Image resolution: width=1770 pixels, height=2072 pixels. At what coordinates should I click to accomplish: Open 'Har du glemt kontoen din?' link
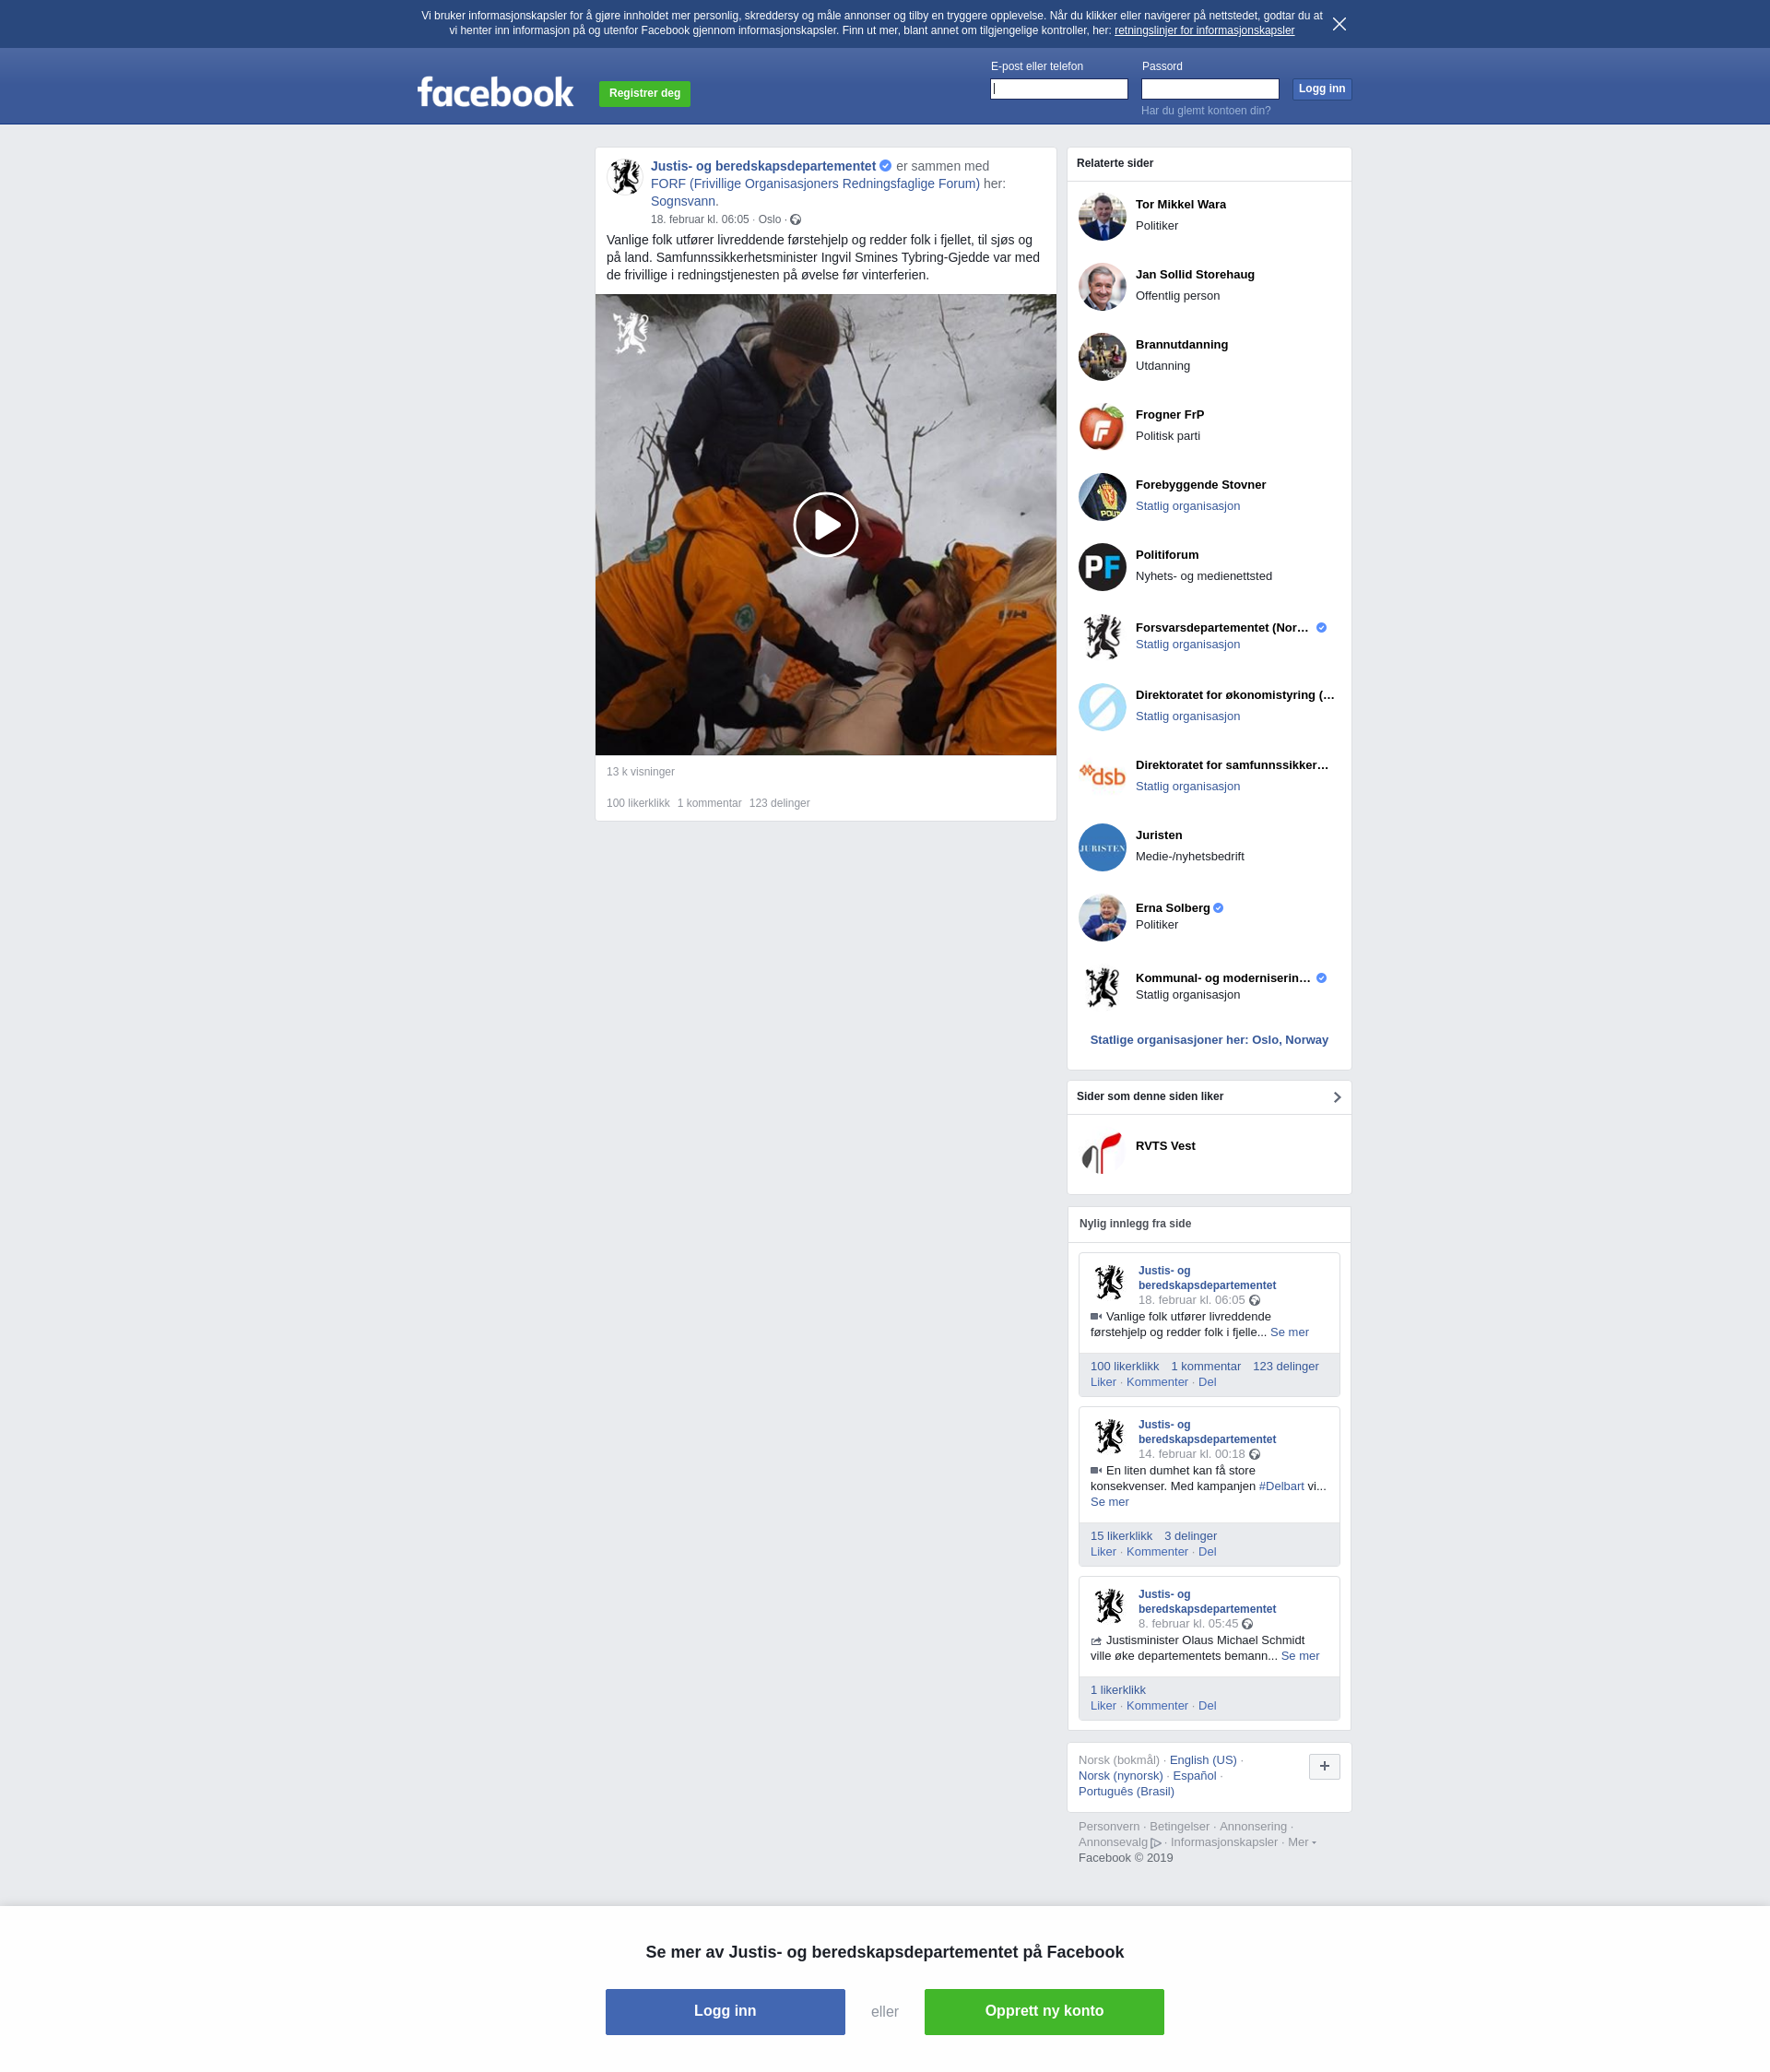pyautogui.click(x=1206, y=111)
